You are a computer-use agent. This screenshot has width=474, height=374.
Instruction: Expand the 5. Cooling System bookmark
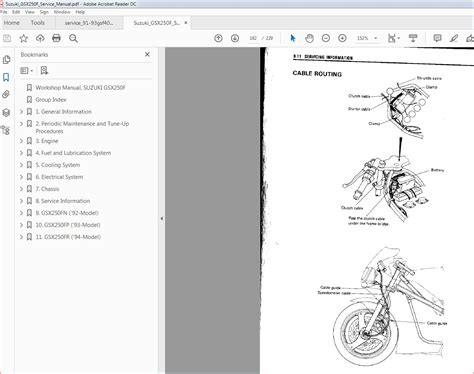[x=21, y=165]
